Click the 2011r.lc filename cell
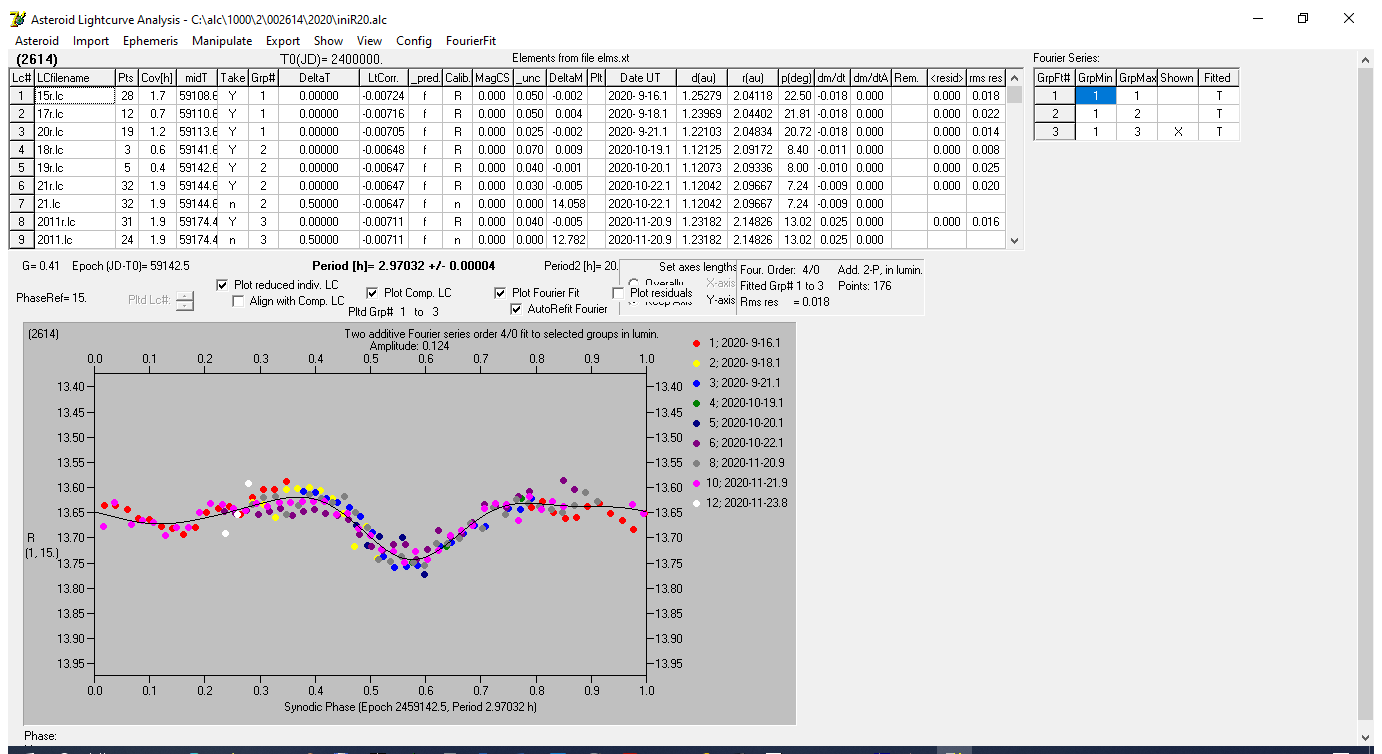 pos(73,222)
